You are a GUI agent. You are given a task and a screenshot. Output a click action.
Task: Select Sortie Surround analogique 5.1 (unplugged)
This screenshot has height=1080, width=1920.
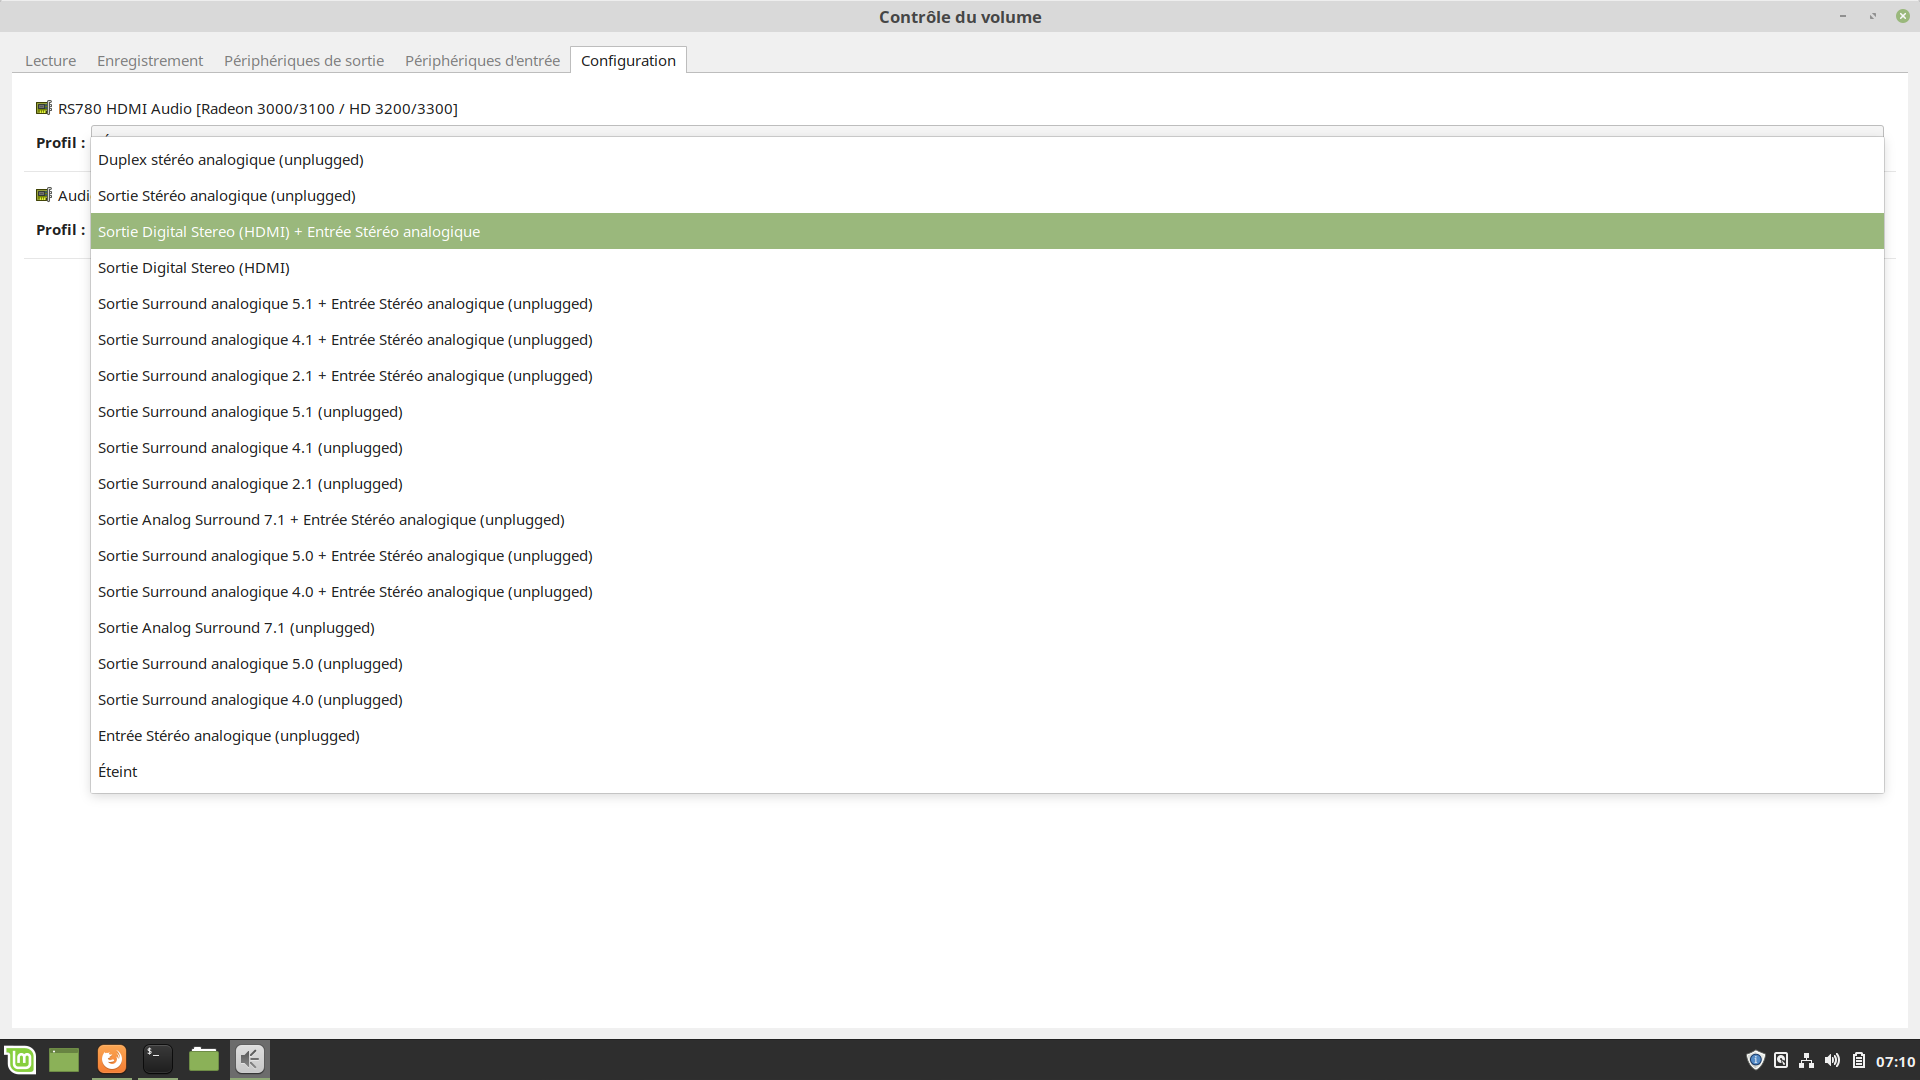[x=250, y=412]
